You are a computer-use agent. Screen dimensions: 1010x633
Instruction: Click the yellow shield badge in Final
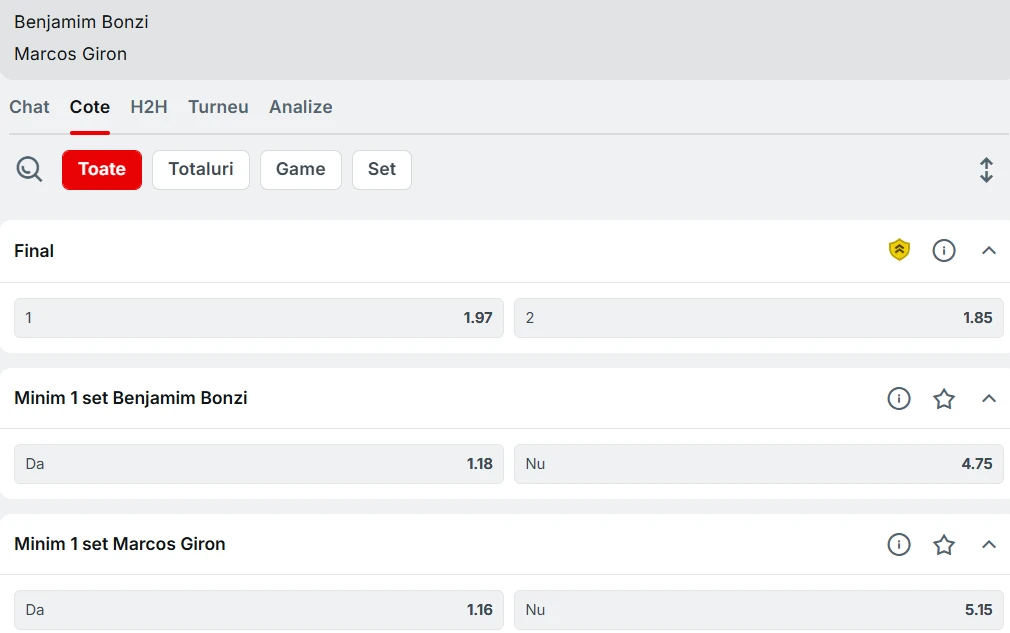coord(899,250)
